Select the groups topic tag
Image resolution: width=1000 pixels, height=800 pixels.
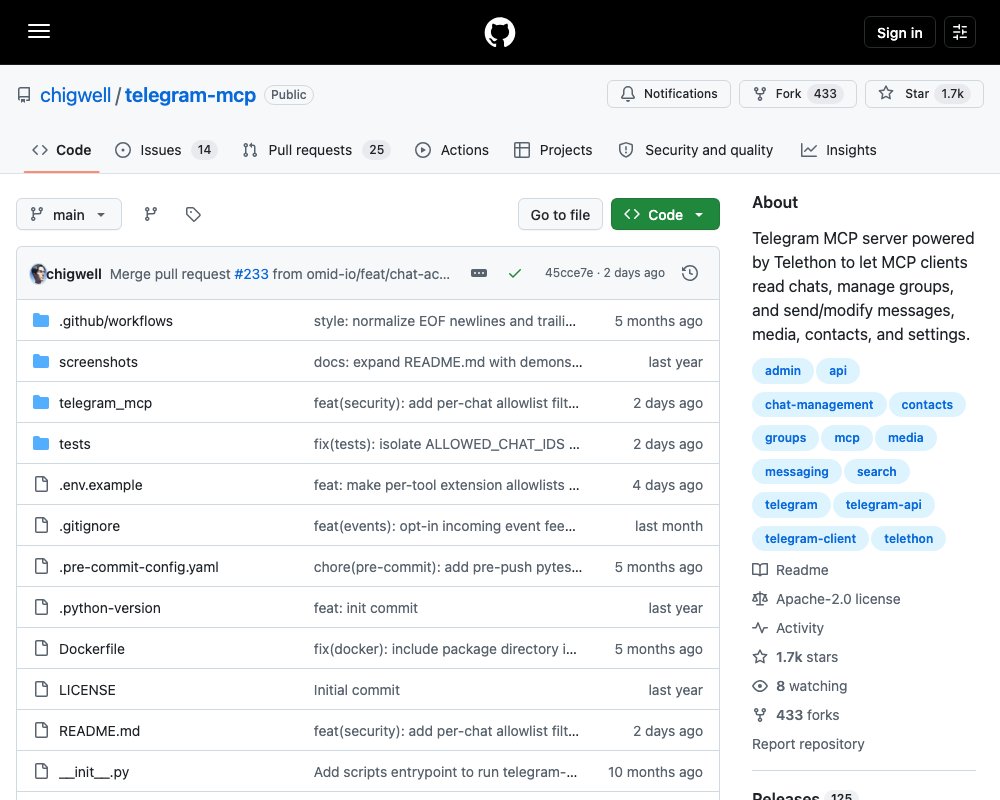785,438
